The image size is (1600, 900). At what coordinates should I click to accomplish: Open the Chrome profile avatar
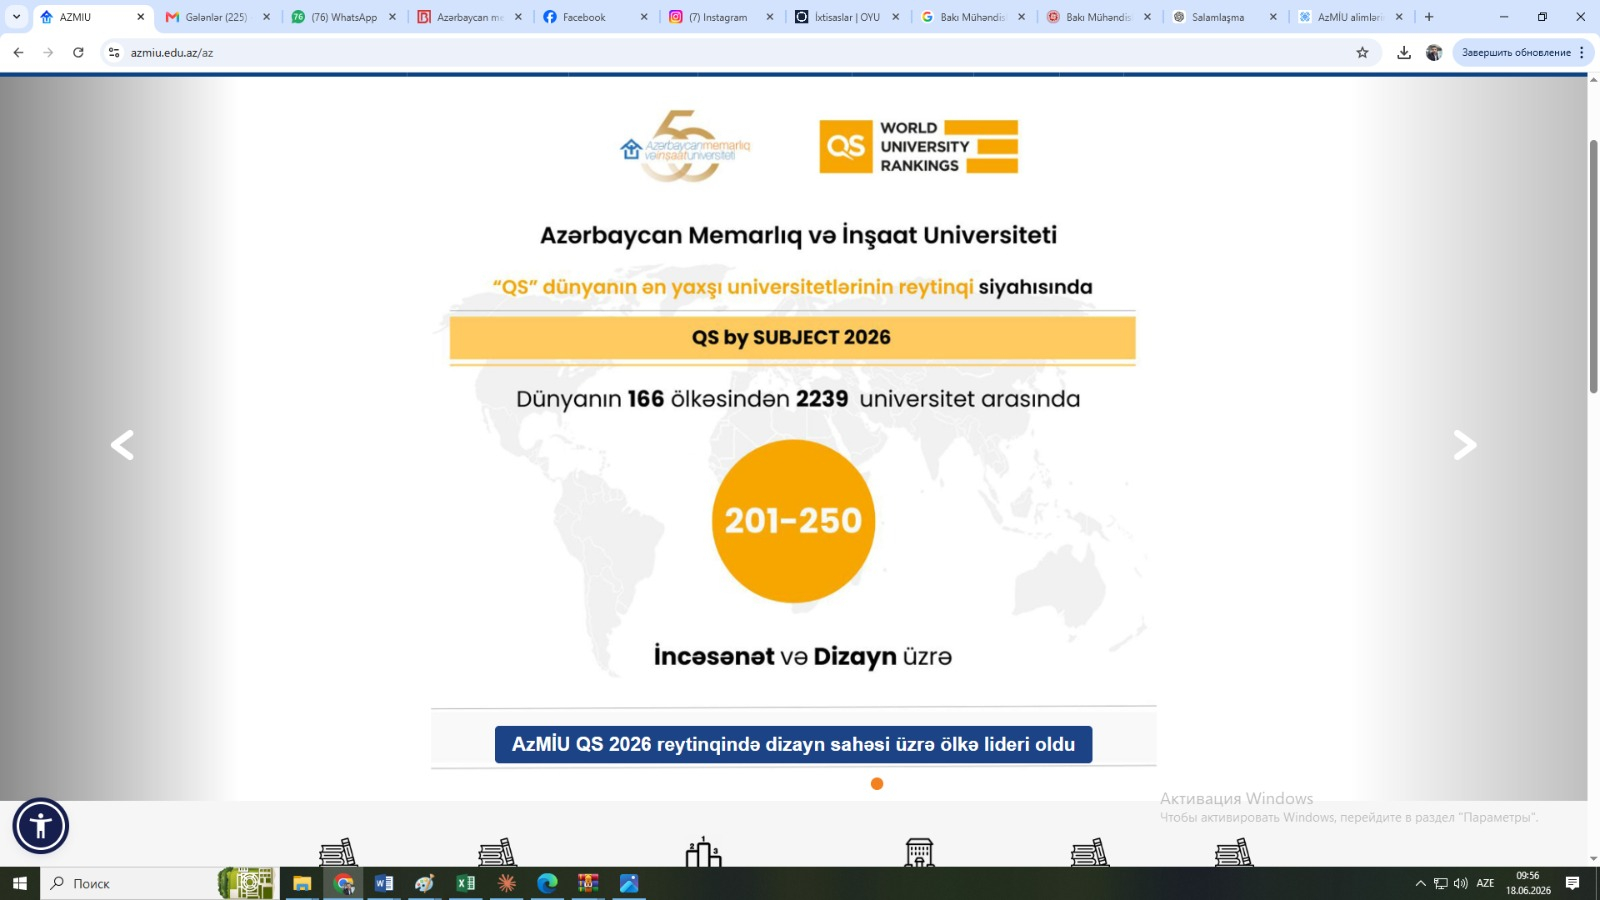(1434, 52)
